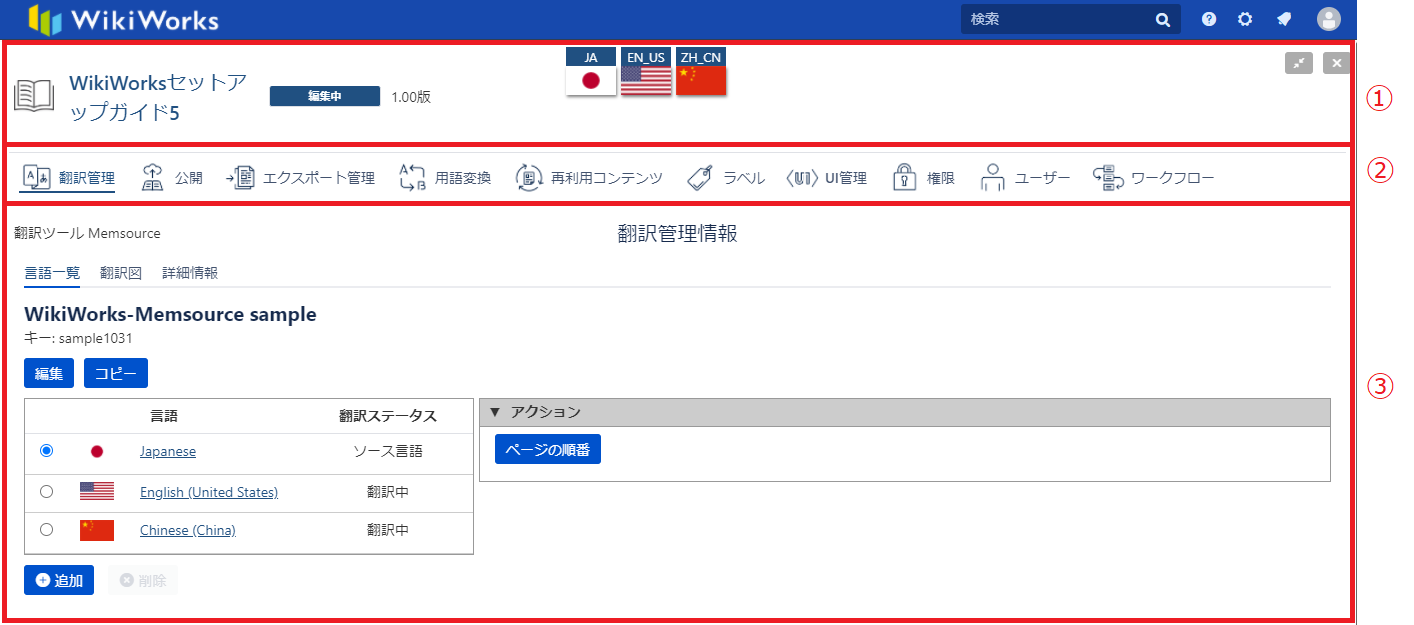This screenshot has height=625, width=1414.
Task: Select the English (United States) radio button
Action: (x=46, y=491)
